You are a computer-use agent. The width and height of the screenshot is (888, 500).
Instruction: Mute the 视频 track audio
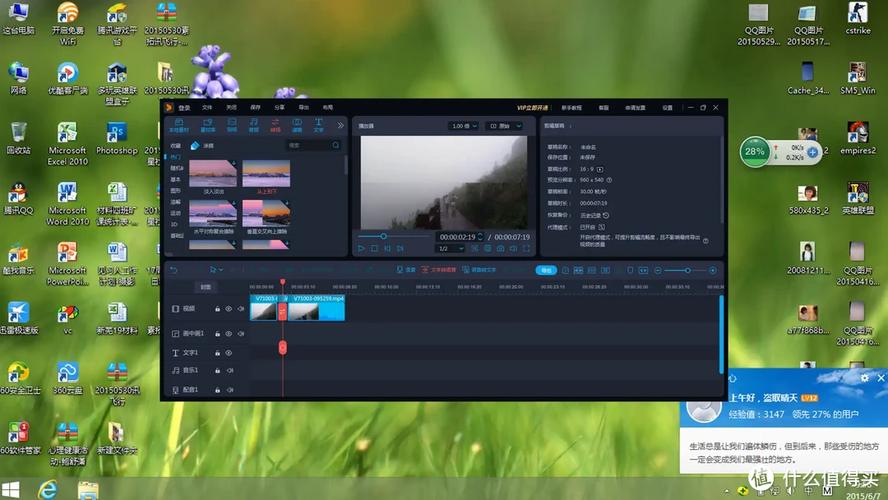[241, 309]
